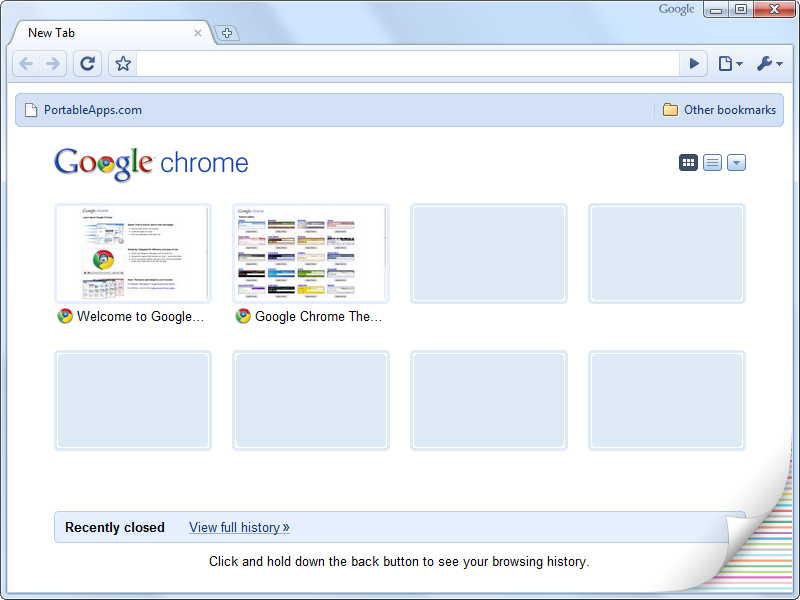Open Google Chrome Themes thumbnail
The height and width of the screenshot is (600, 800).
(x=311, y=254)
